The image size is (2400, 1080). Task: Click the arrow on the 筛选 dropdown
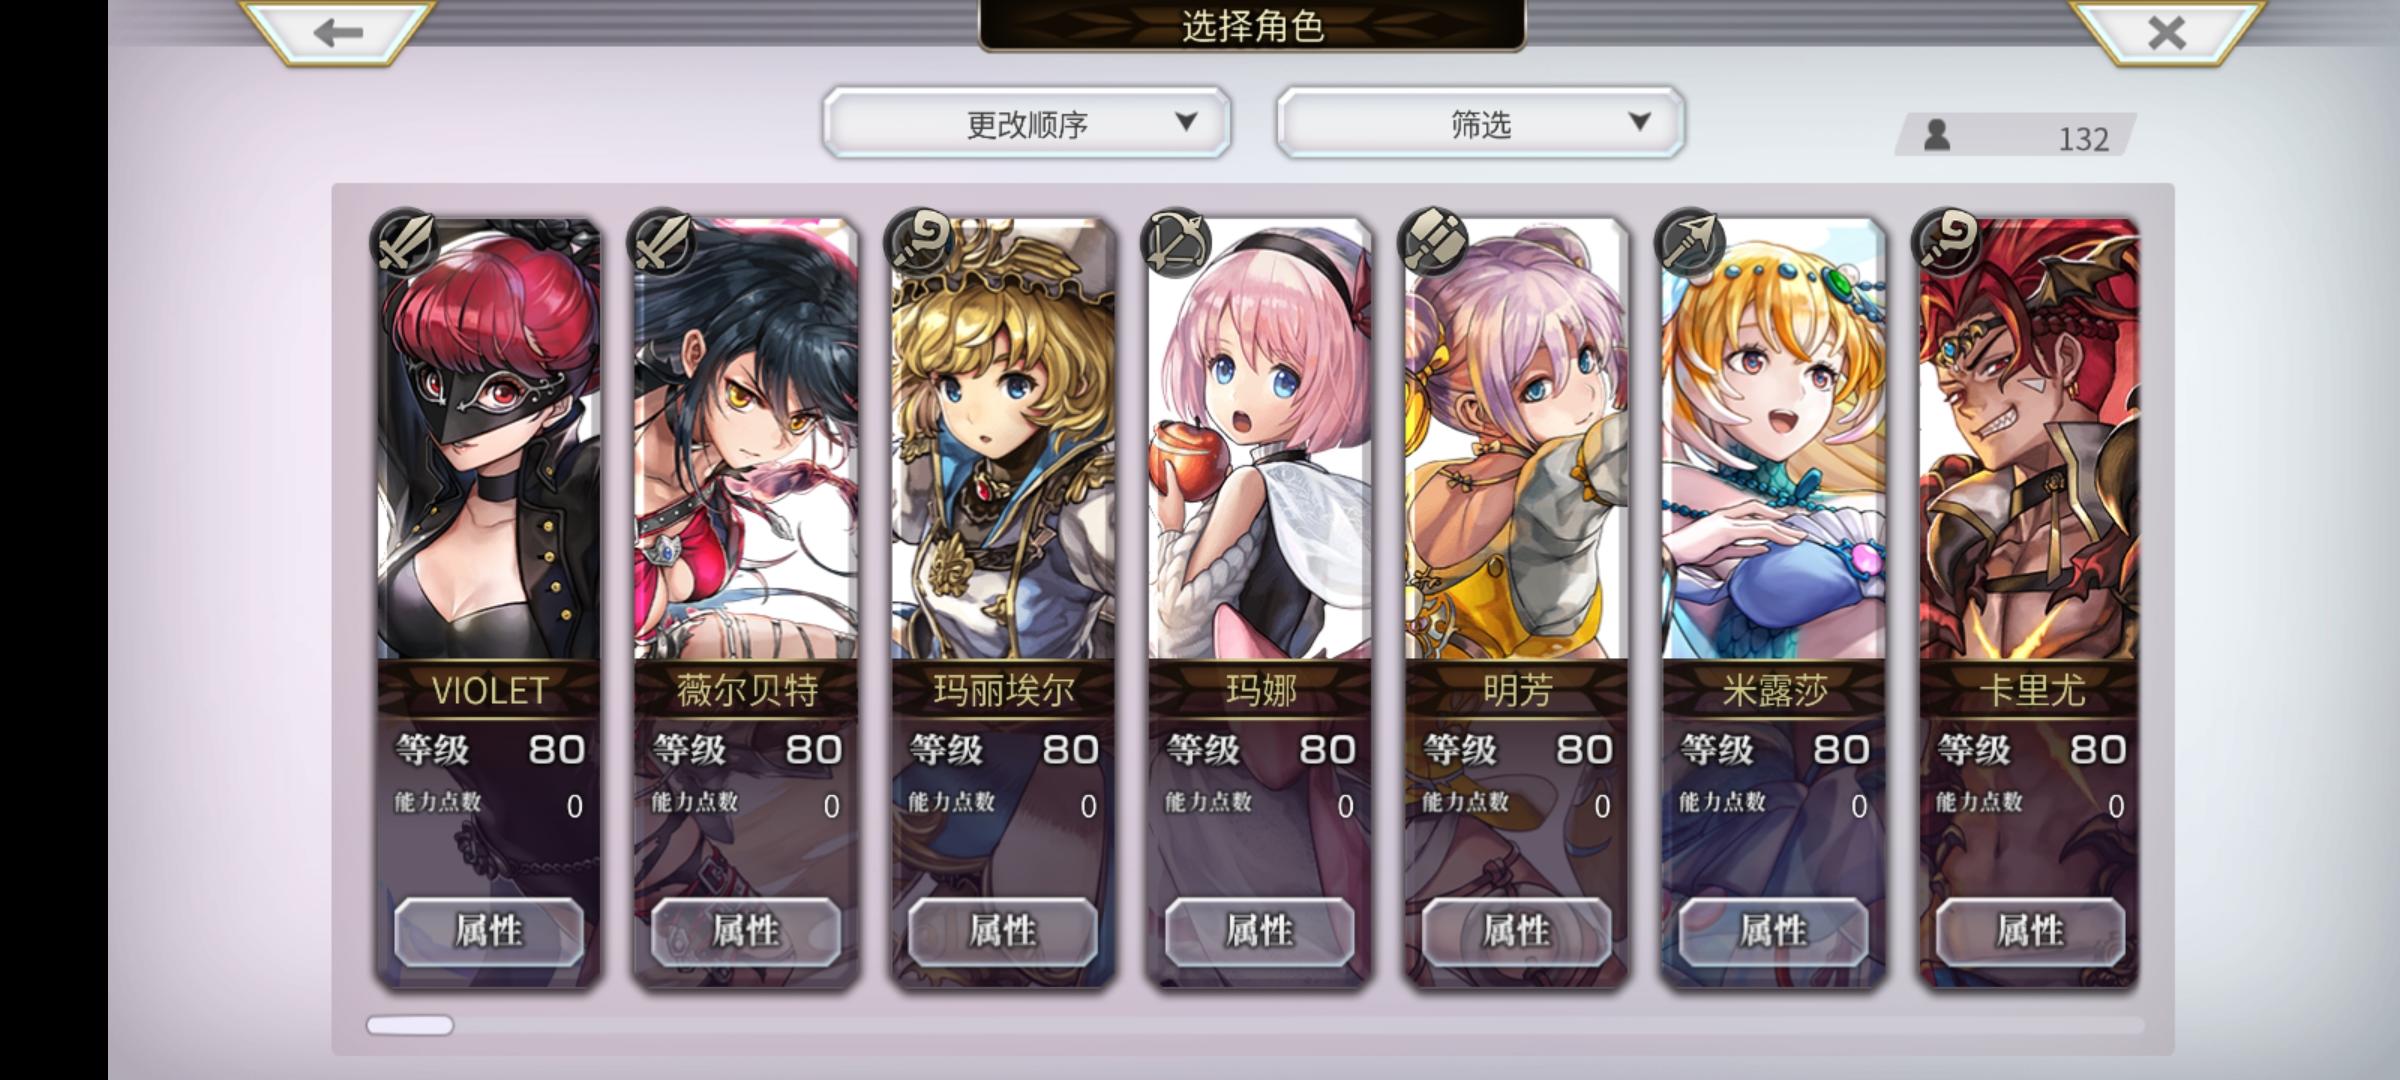pyautogui.click(x=1639, y=122)
